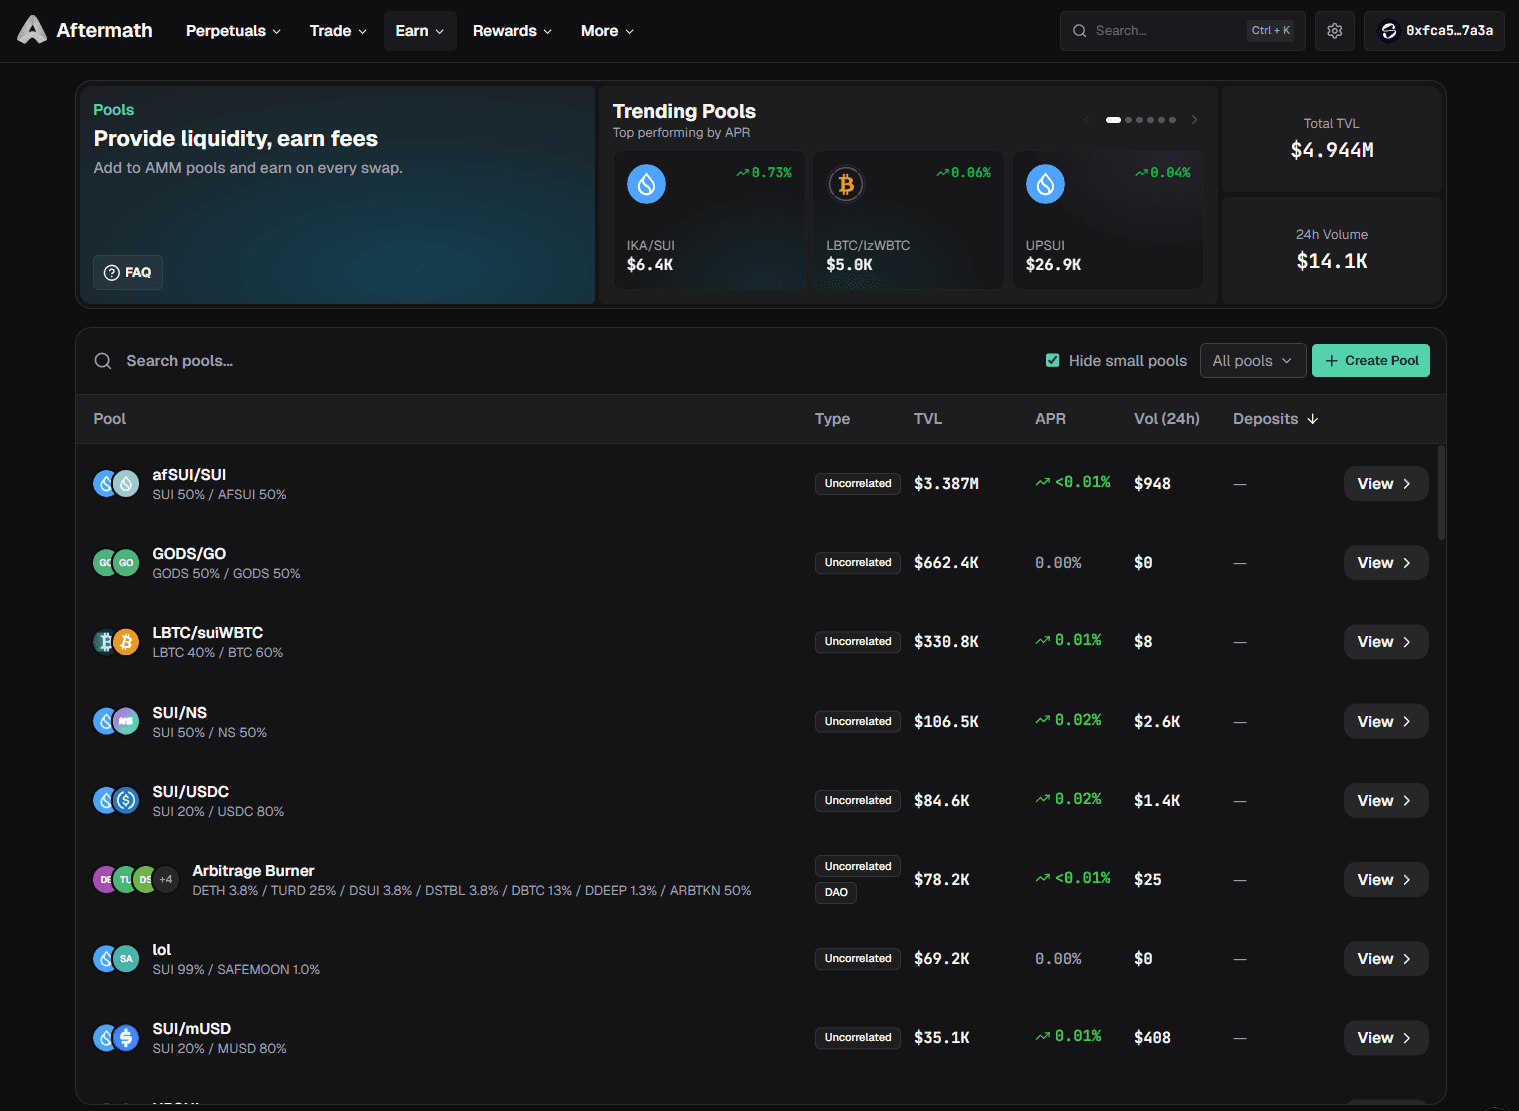
Task: Open the FAQ button
Action: [128, 272]
